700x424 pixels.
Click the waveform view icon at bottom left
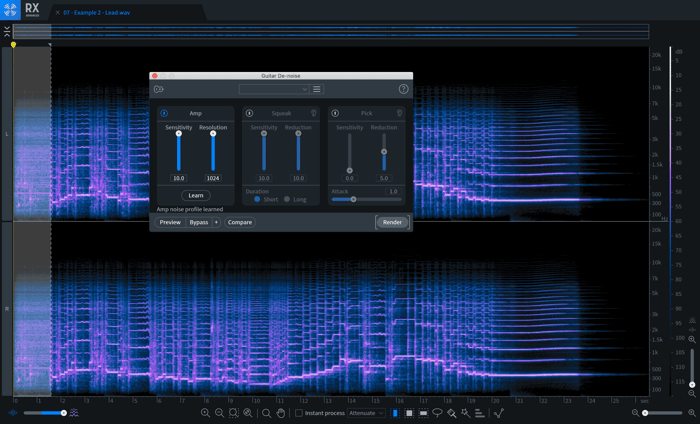click(13, 413)
